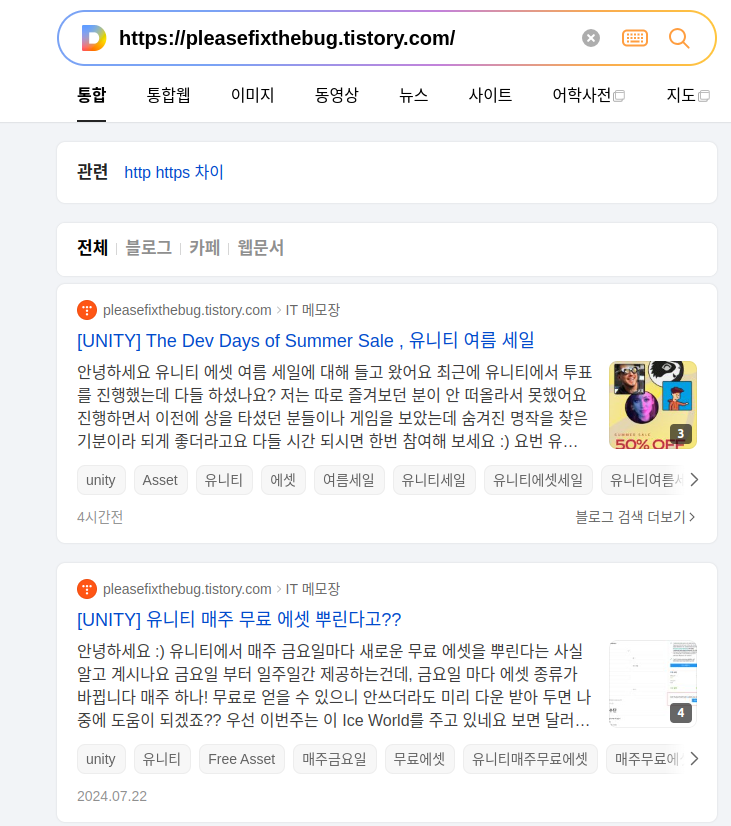Click the '에셋' tag
The width and height of the screenshot is (731, 826).
[283, 480]
